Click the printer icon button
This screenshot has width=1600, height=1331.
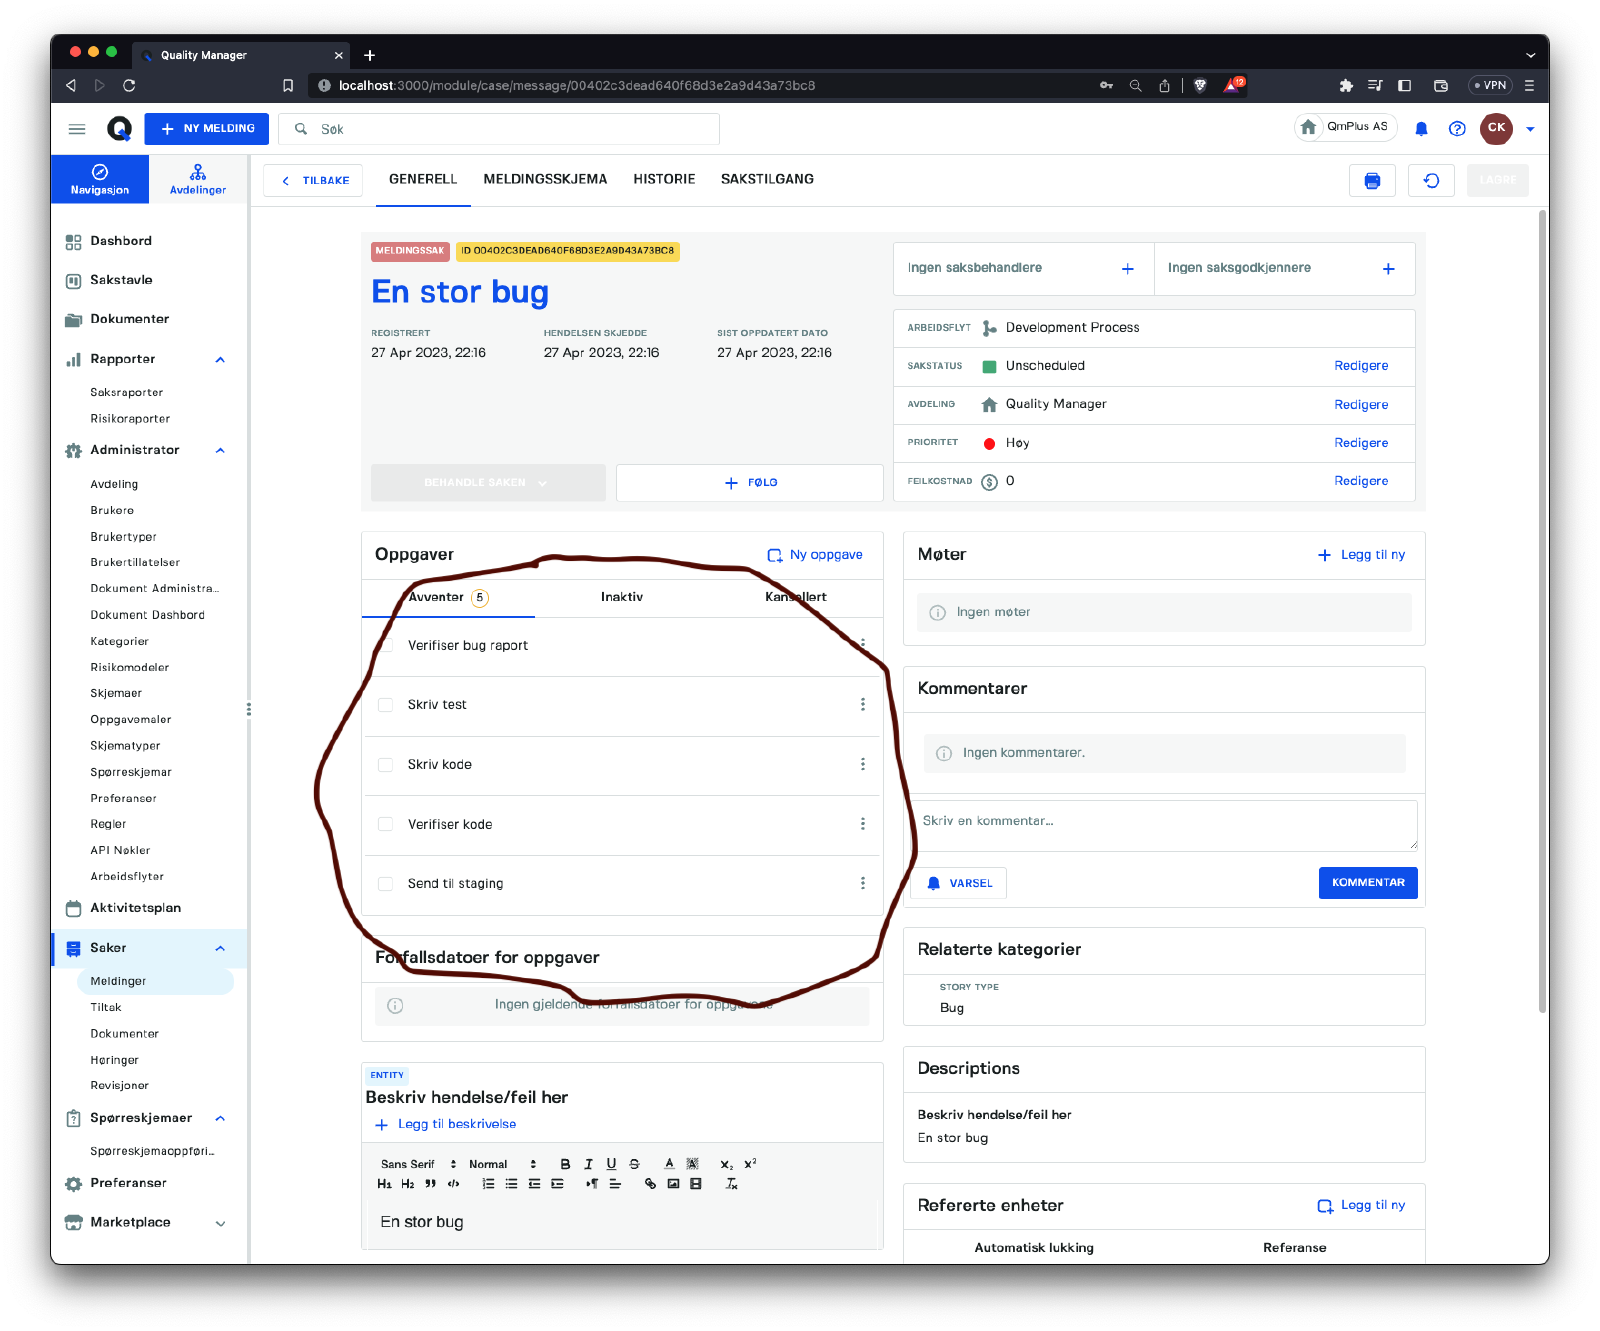pyautogui.click(x=1372, y=181)
